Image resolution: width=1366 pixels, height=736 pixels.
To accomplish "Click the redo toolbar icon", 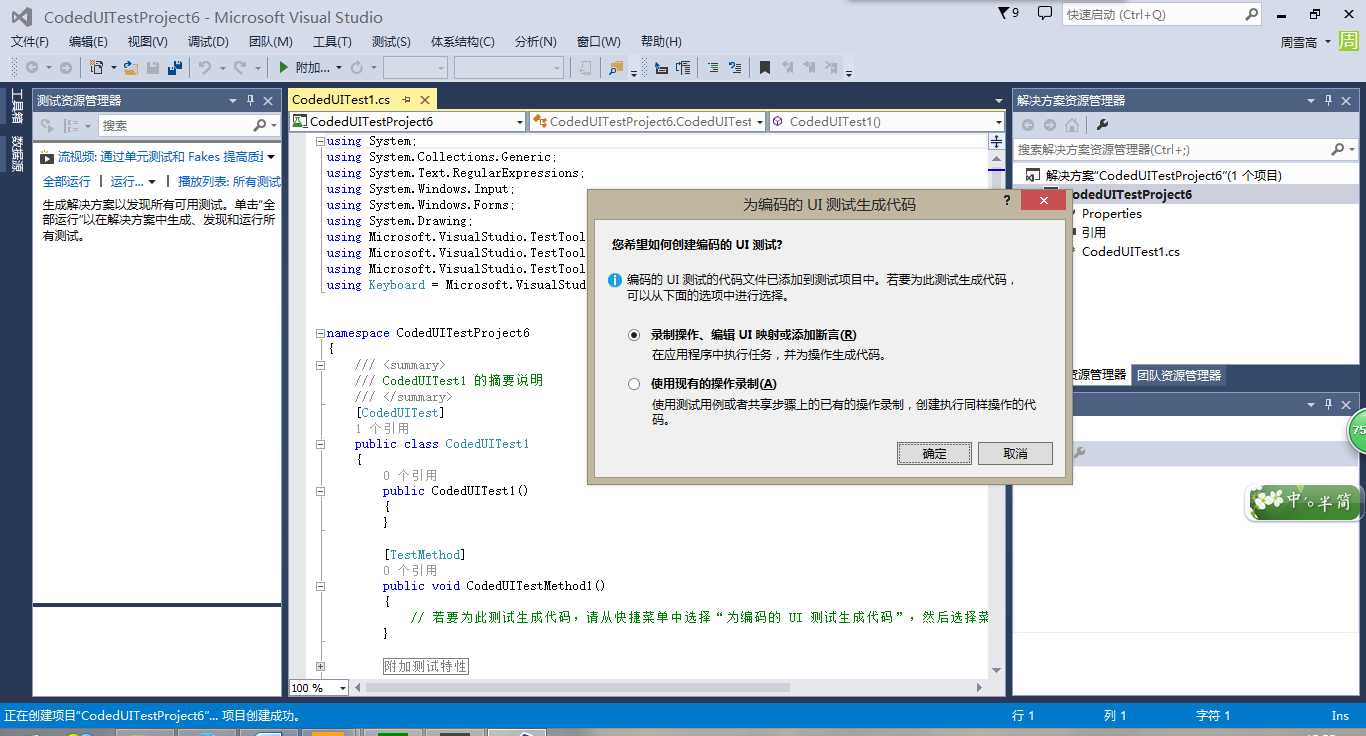I will [240, 68].
